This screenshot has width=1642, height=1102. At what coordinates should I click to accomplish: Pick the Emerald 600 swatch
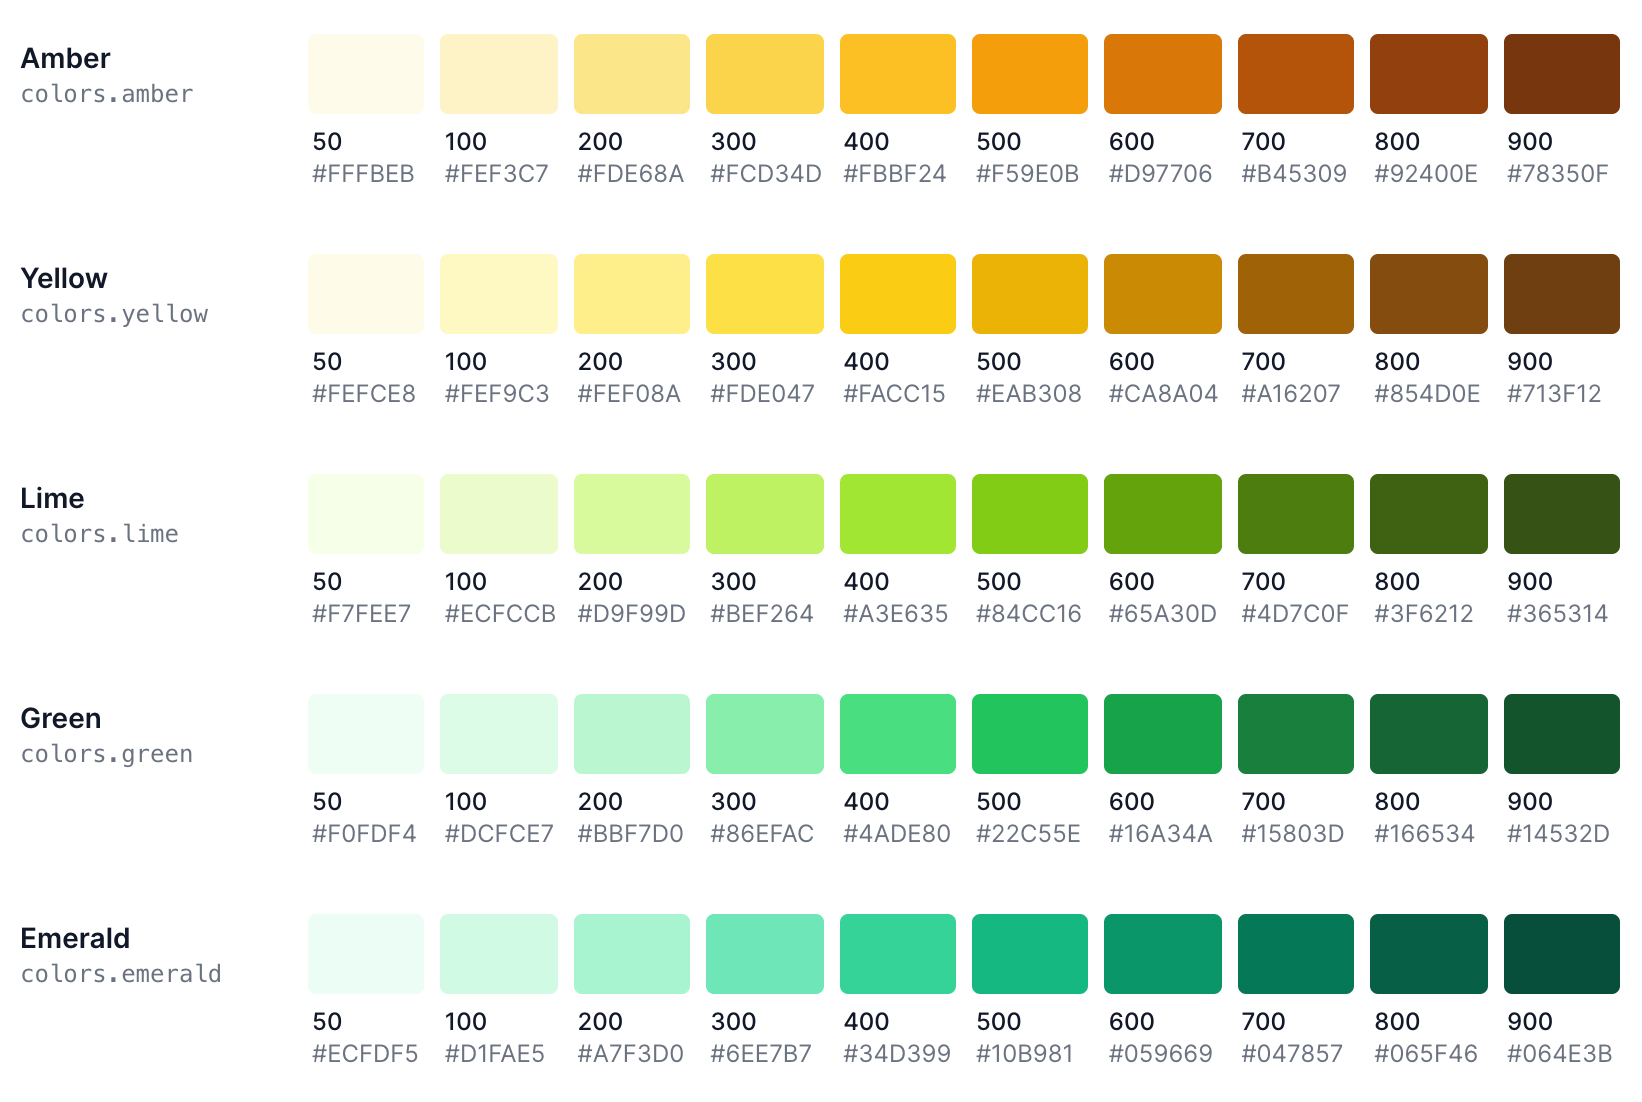click(1163, 954)
